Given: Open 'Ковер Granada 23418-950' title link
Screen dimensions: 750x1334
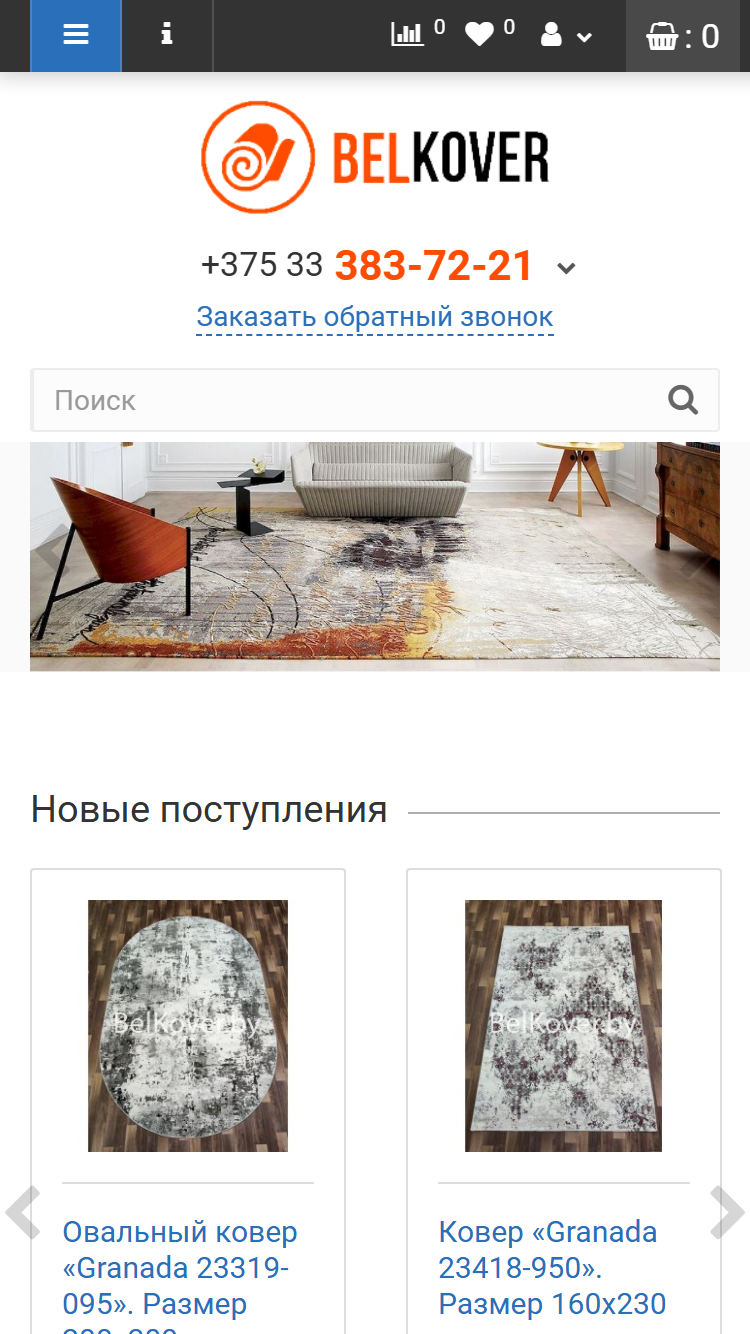Looking at the screenshot, I should pos(552,1268).
